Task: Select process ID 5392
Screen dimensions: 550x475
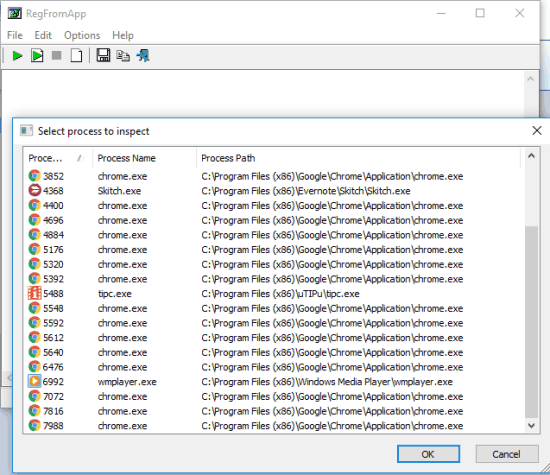Action: click(x=53, y=279)
